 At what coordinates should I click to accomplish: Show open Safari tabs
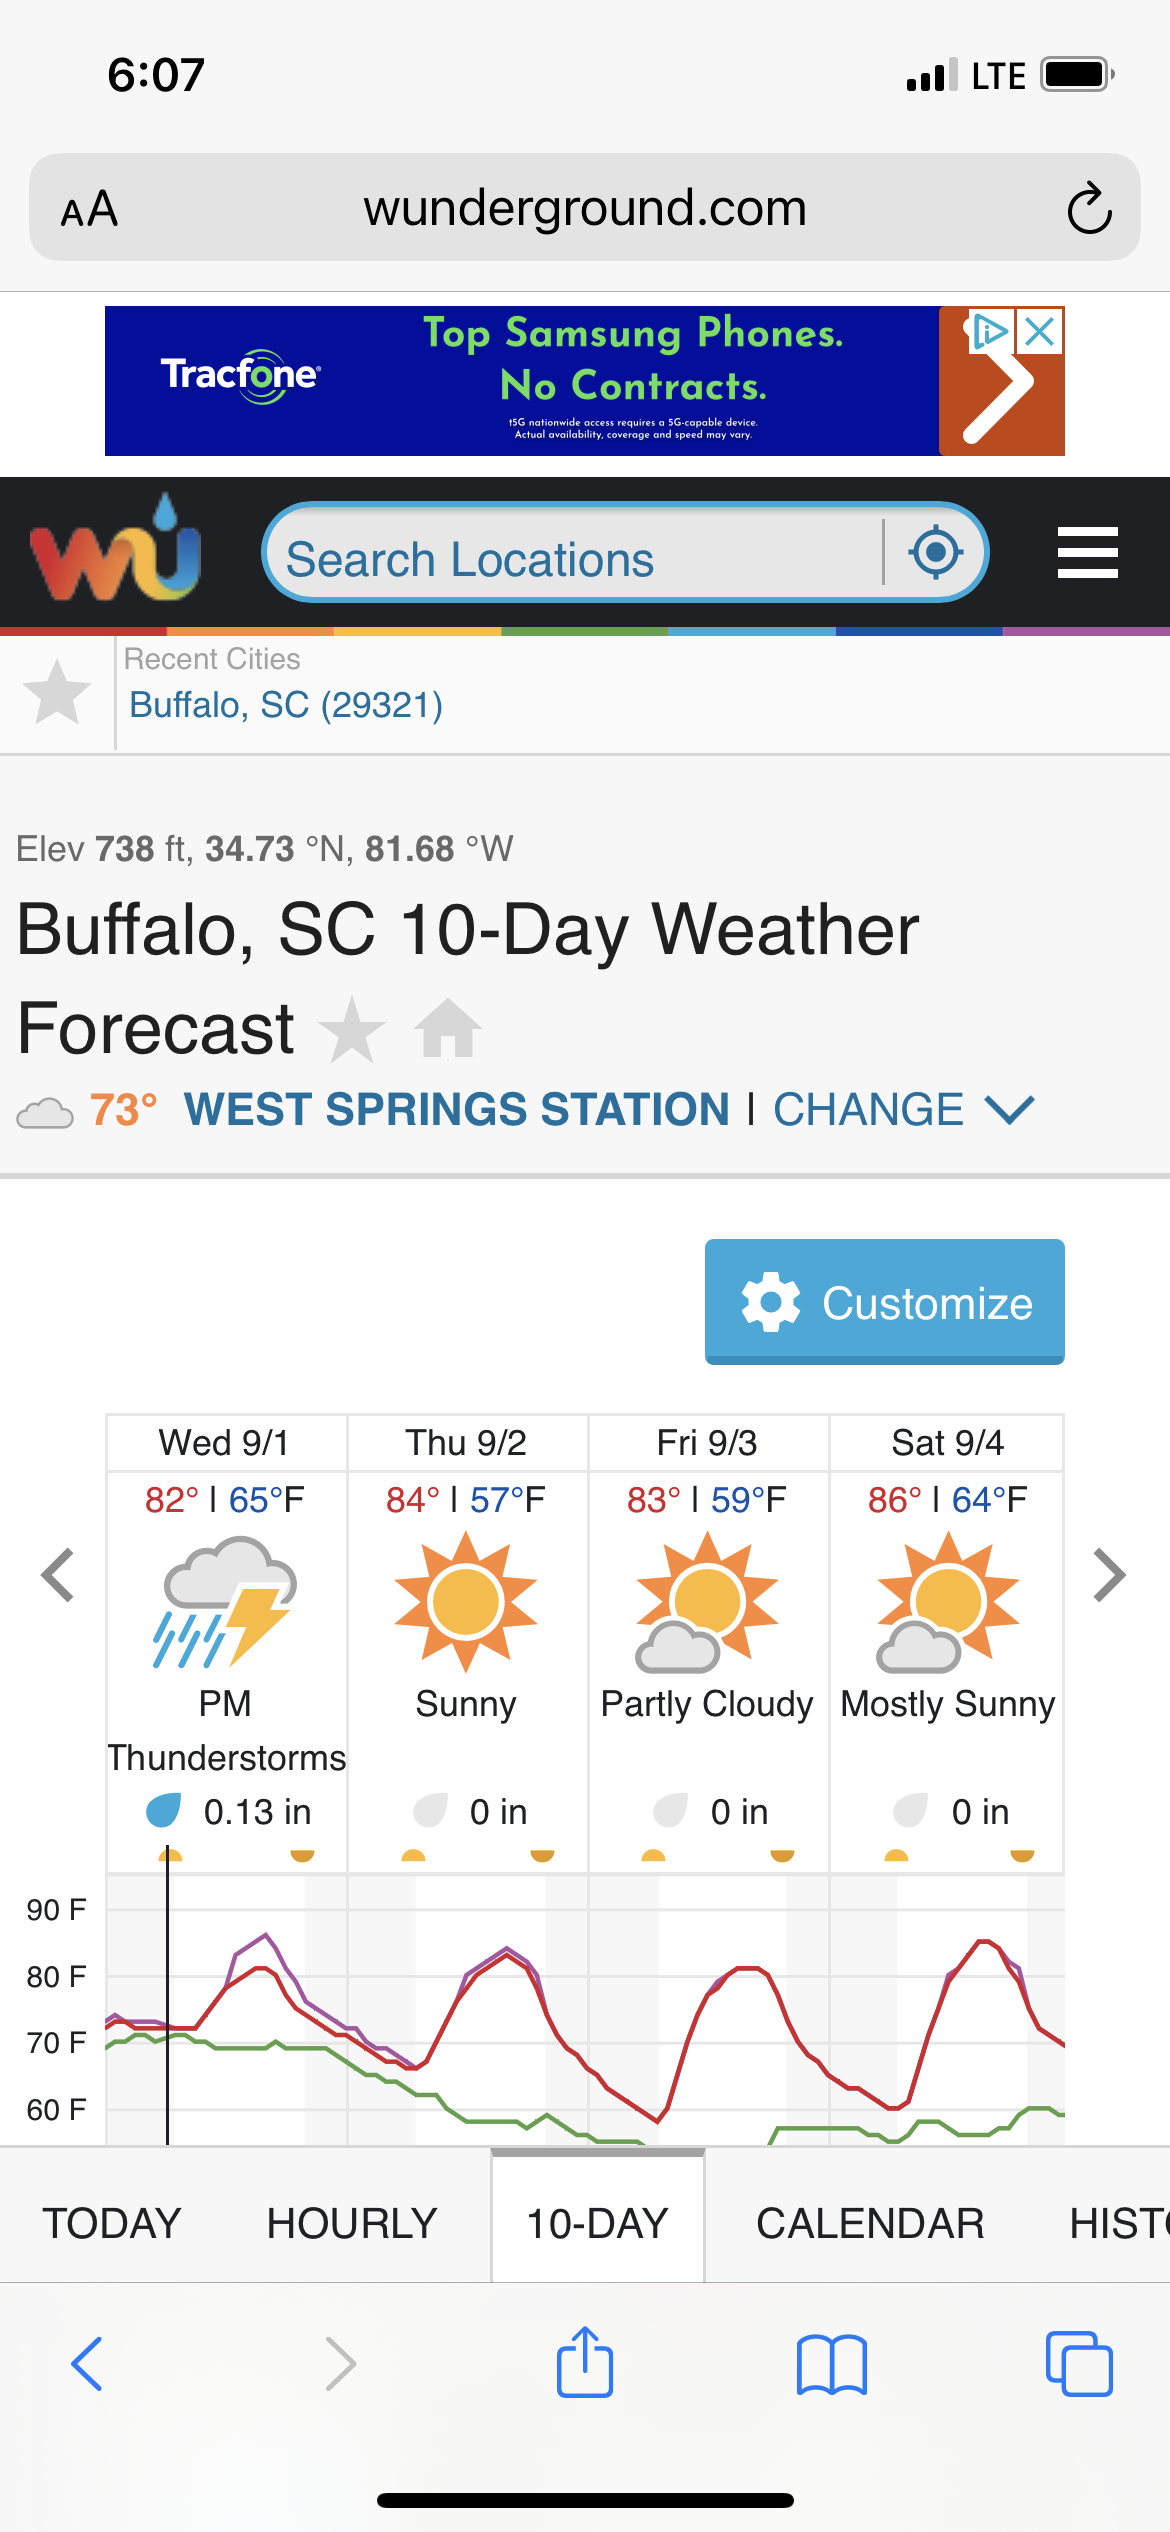pyautogui.click(x=1079, y=2364)
